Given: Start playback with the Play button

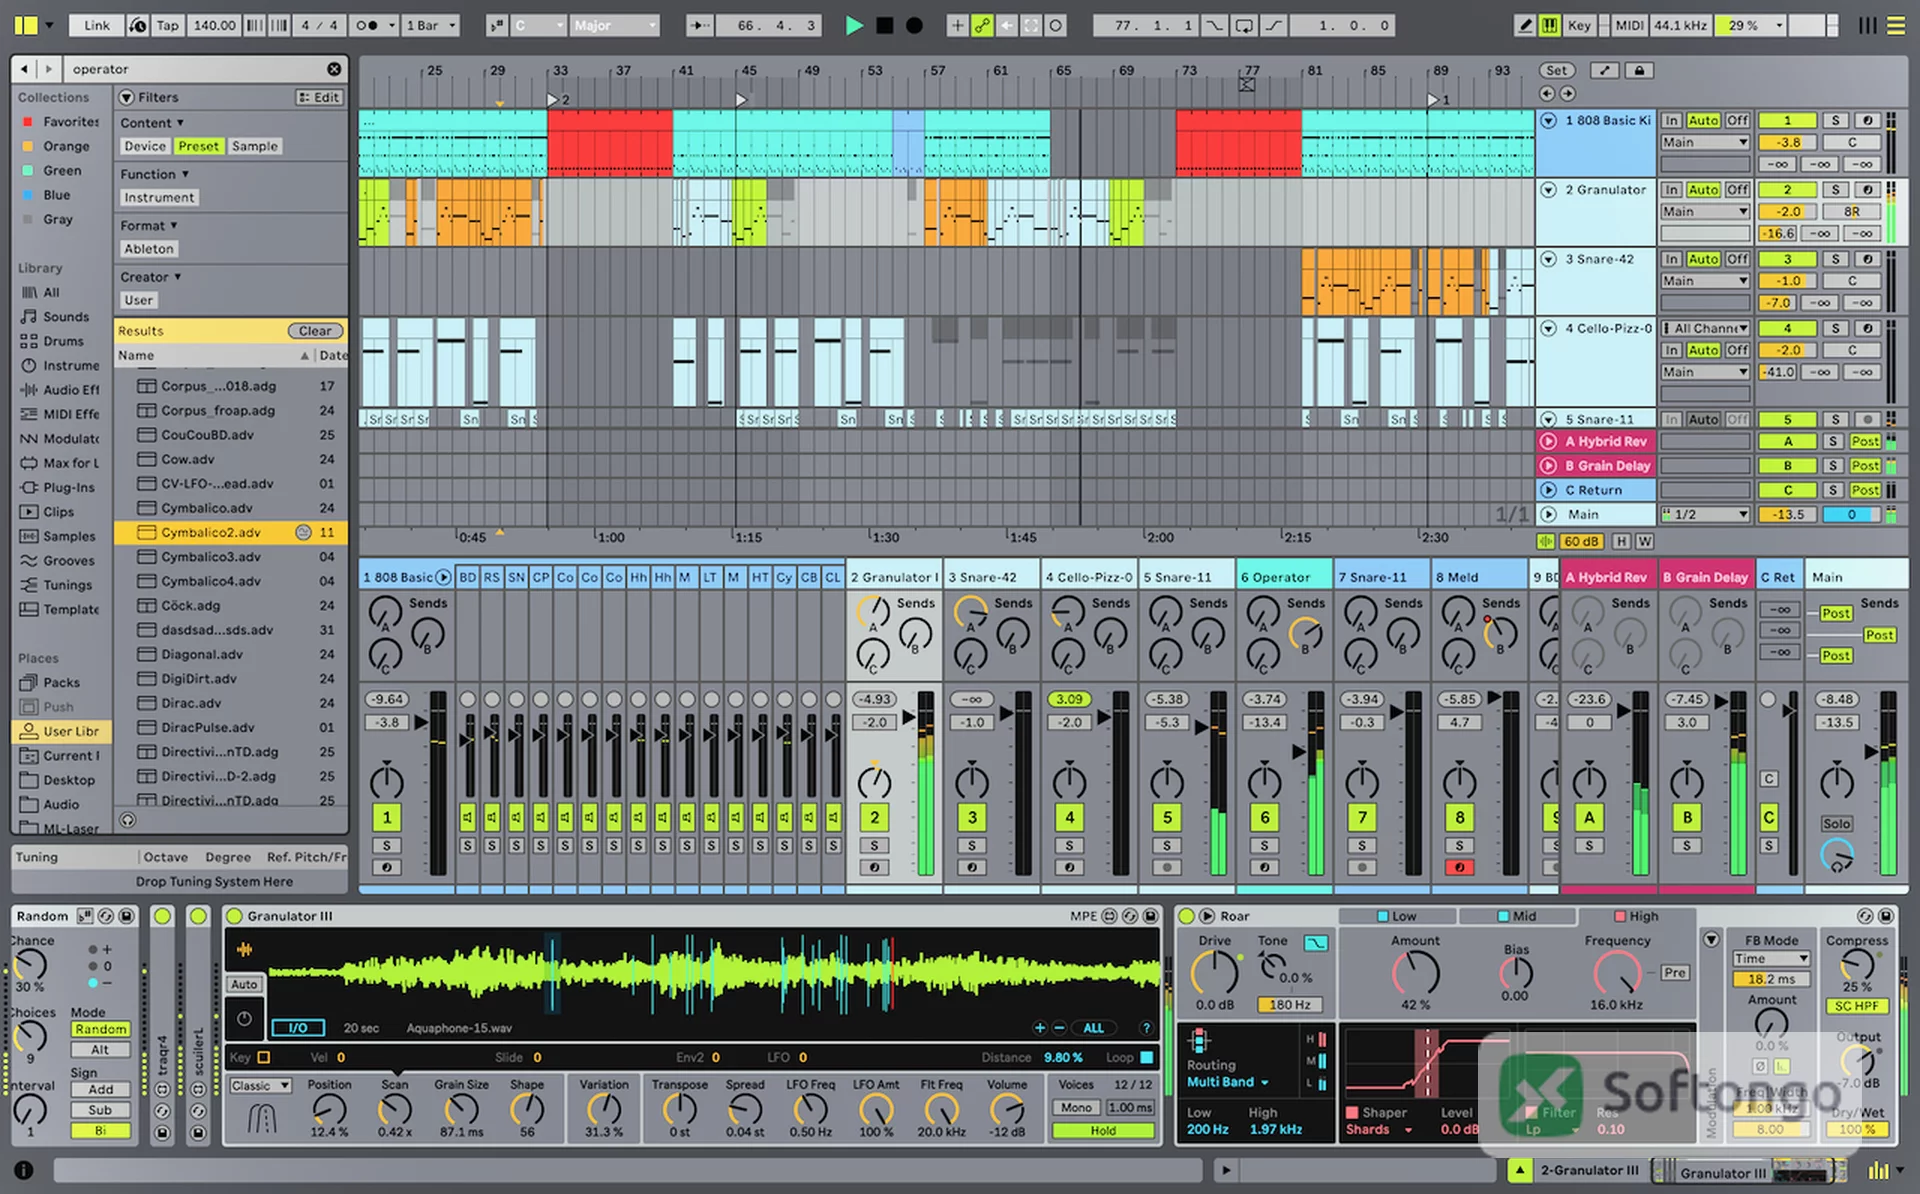Looking at the screenshot, I should pyautogui.click(x=853, y=26).
